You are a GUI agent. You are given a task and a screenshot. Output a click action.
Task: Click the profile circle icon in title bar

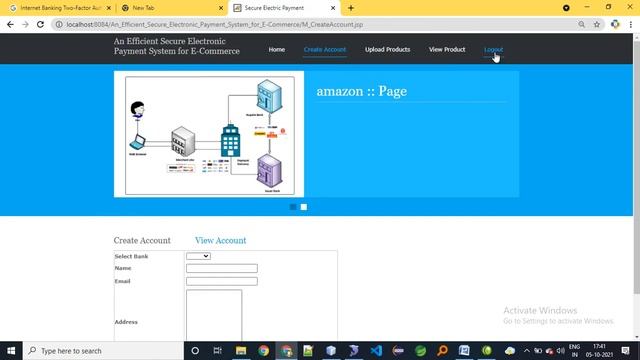pyautogui.click(x=566, y=8)
